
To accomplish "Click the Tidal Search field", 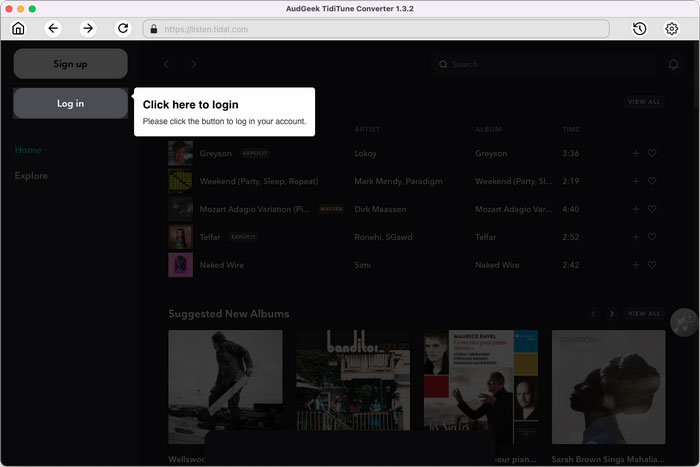I will click(544, 64).
